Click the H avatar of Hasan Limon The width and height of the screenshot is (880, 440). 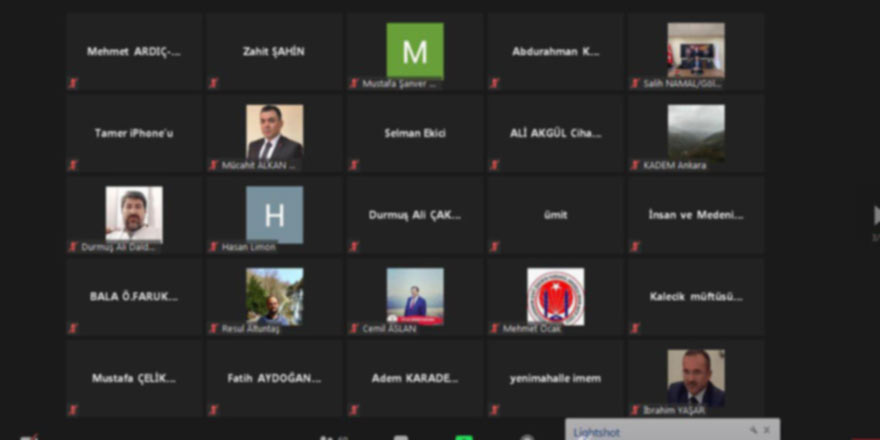275,214
